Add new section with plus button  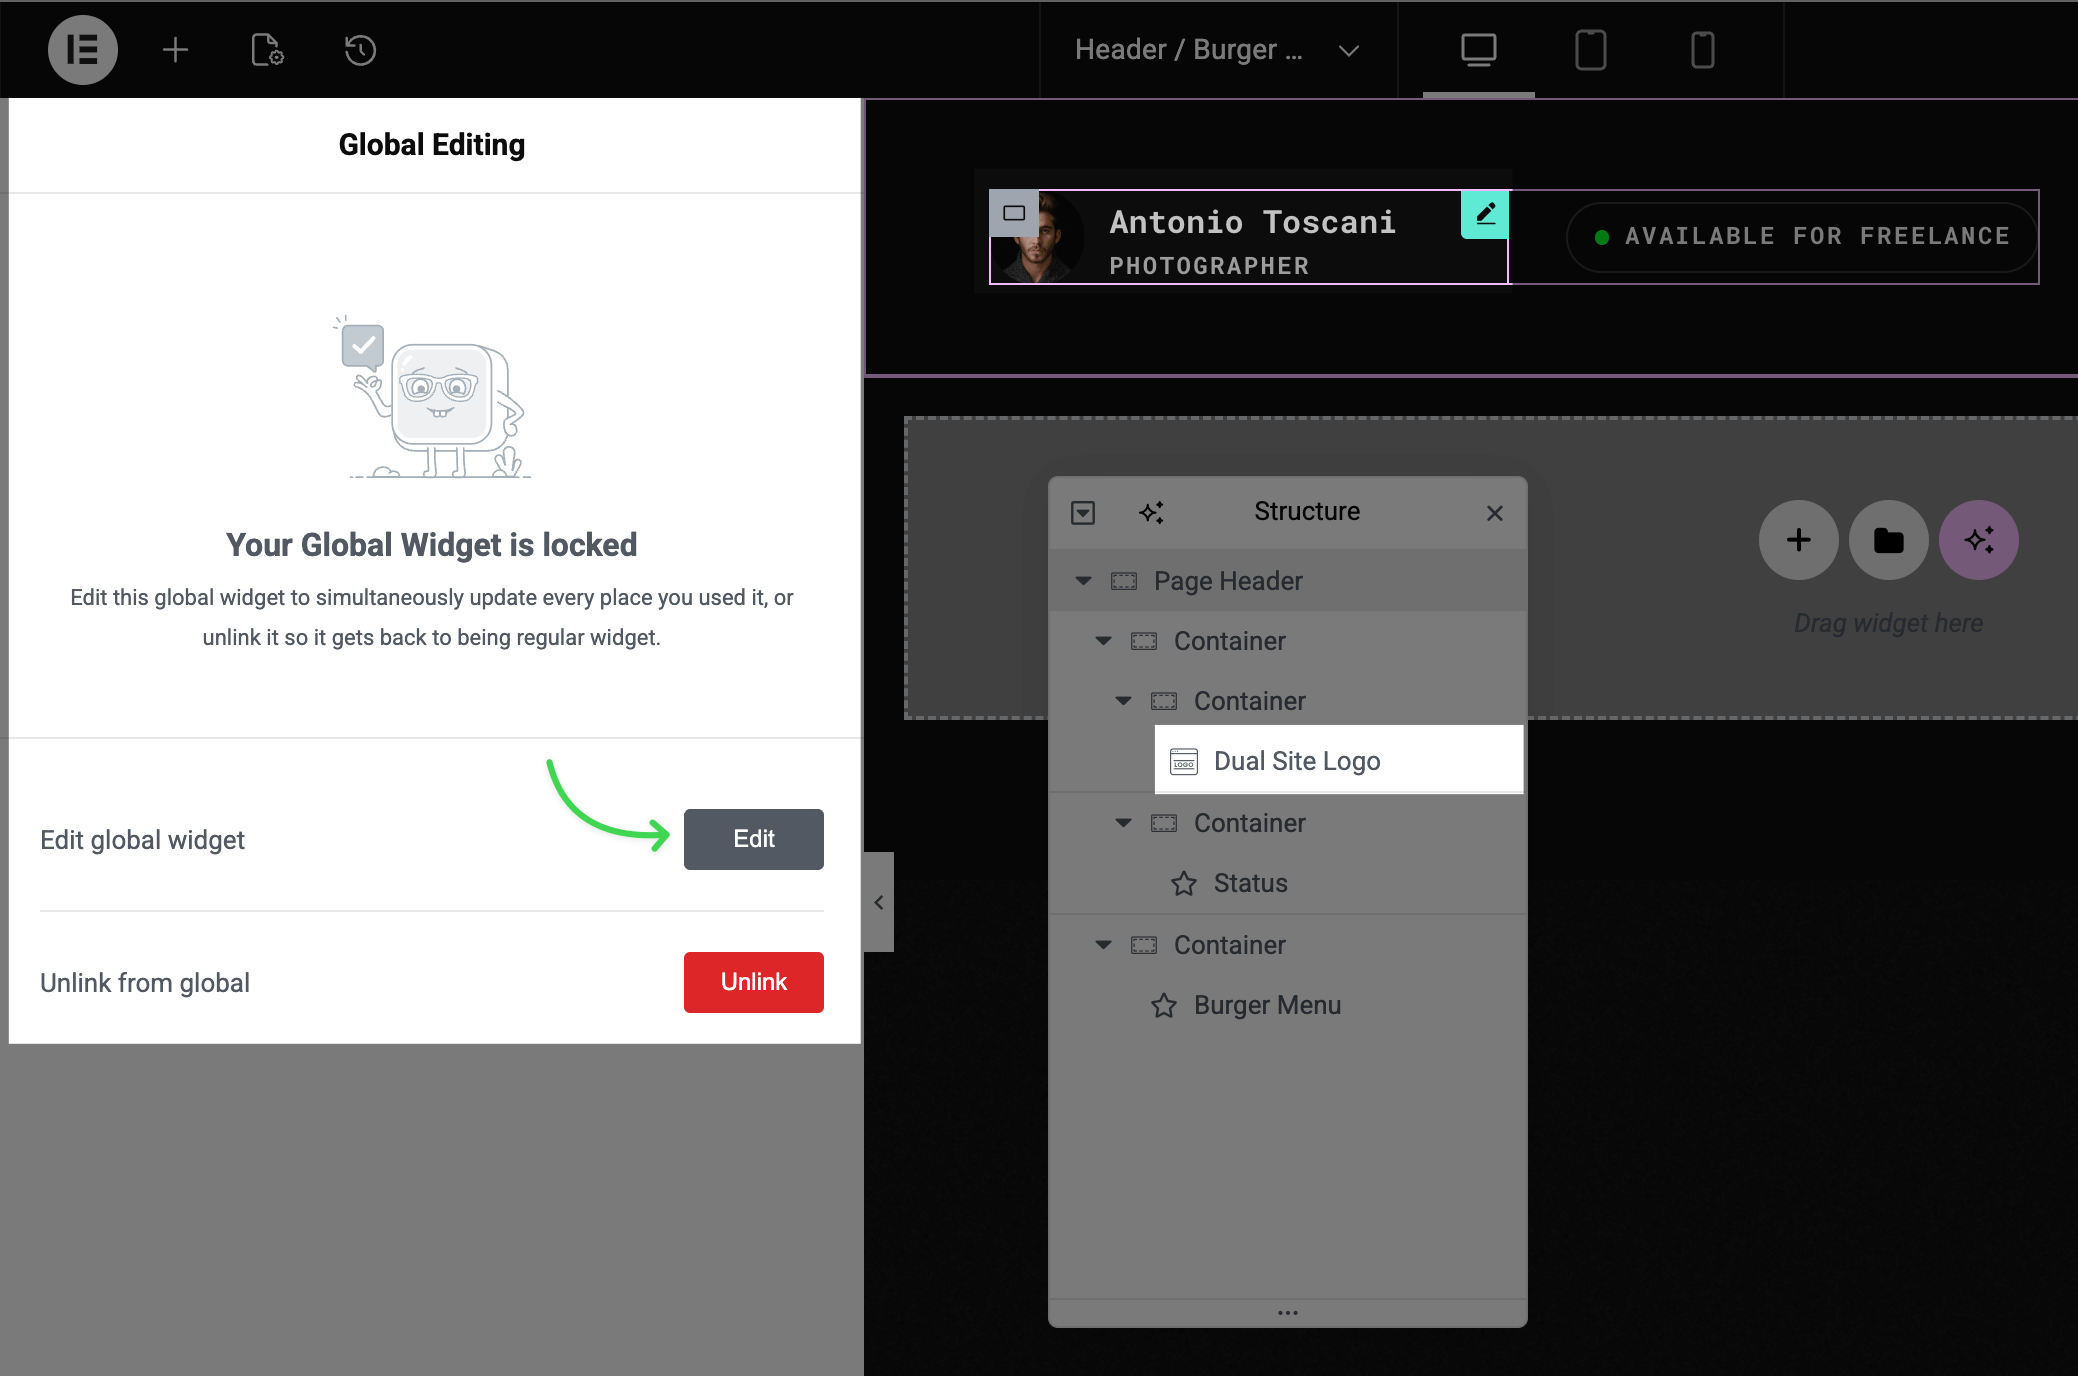1798,541
